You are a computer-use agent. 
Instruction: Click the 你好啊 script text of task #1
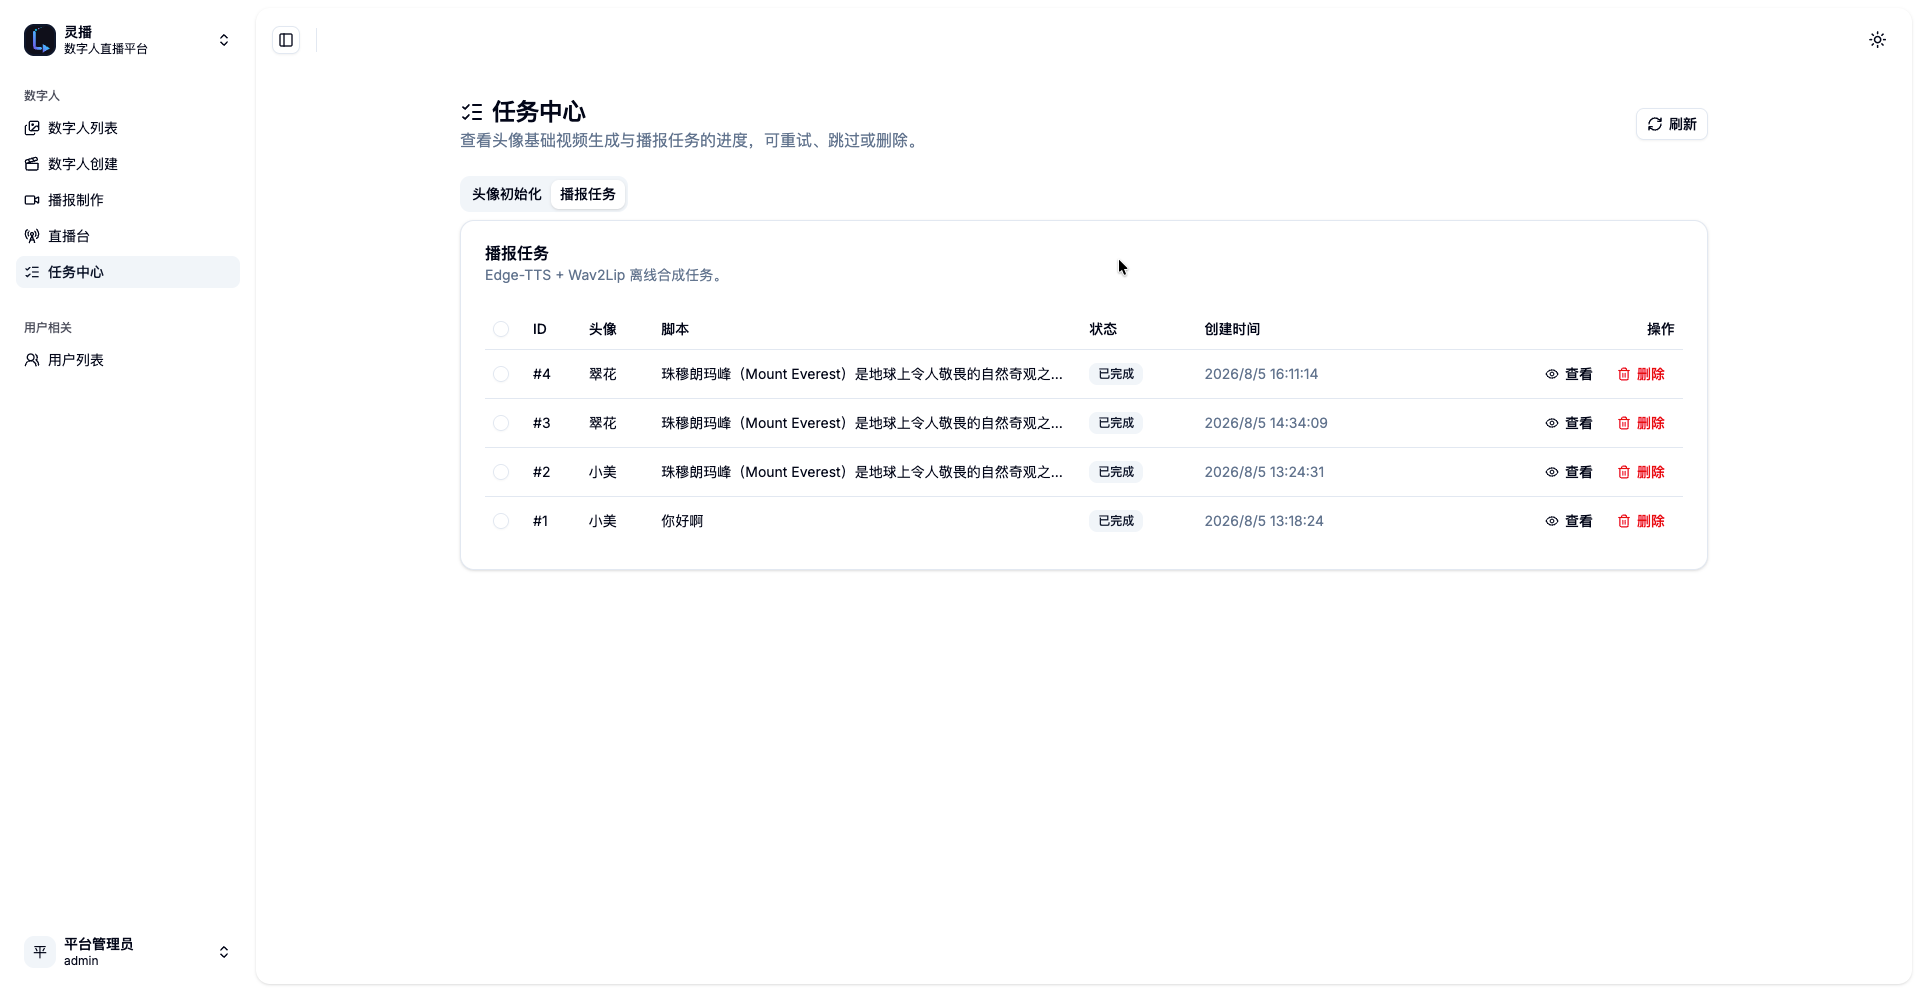[682, 521]
